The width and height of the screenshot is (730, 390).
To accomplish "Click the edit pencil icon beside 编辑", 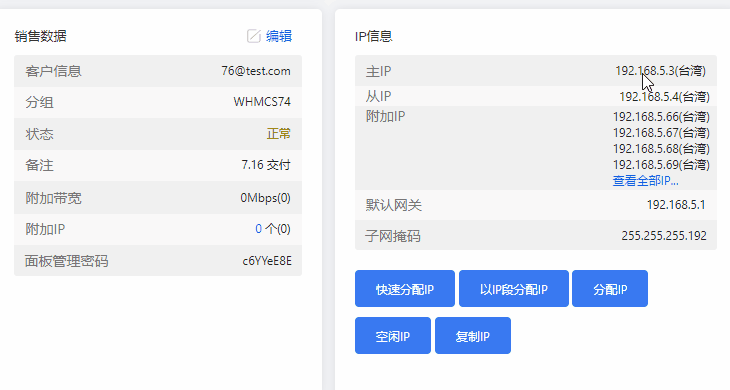I will [x=254, y=36].
